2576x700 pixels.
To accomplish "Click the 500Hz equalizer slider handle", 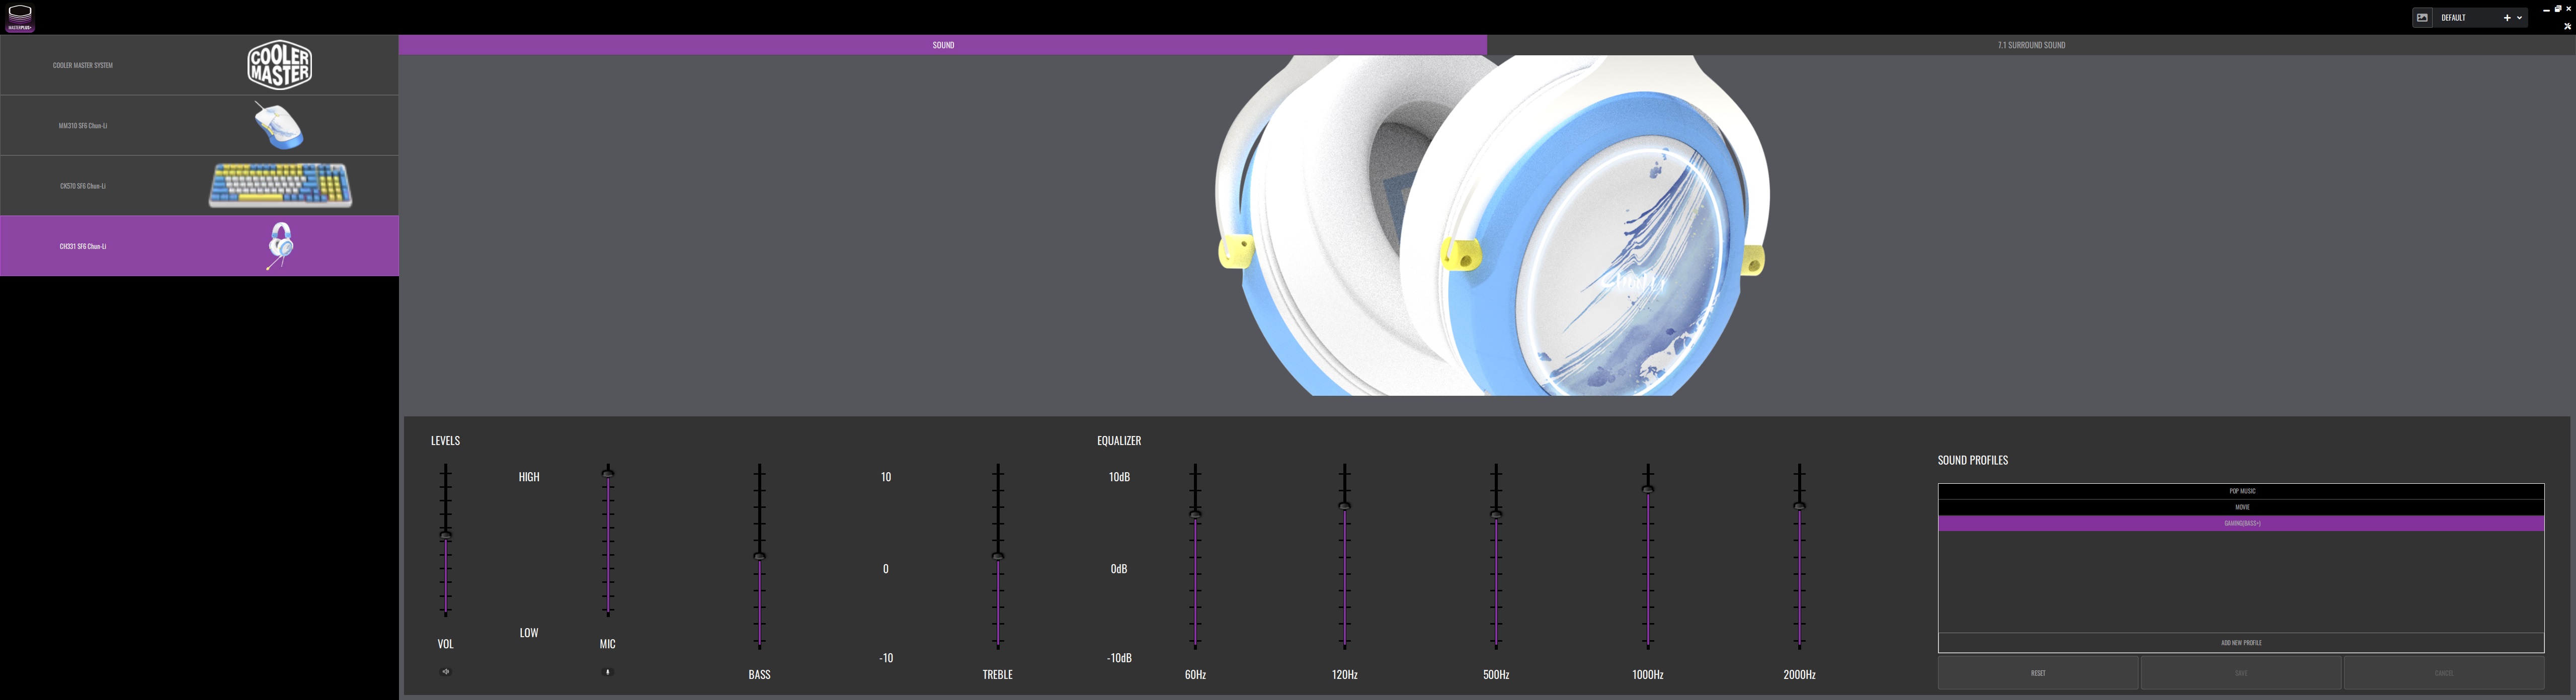I will pos(1496,514).
